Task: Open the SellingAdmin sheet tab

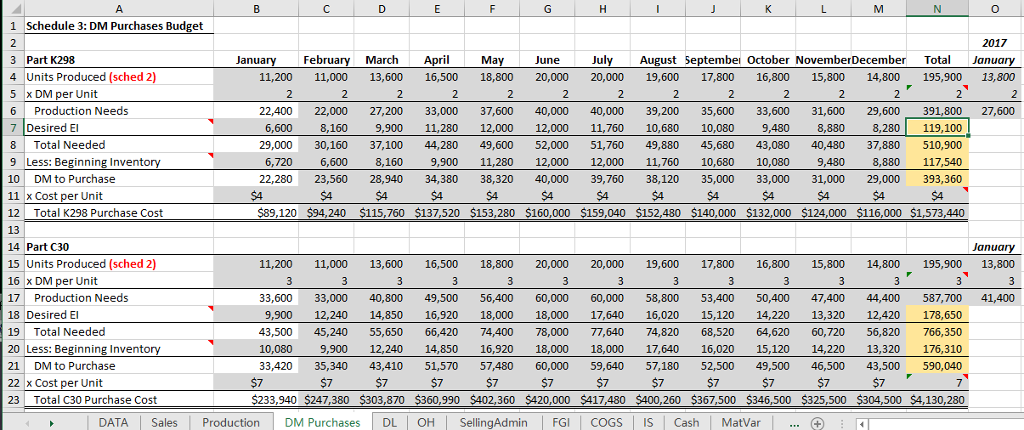Action: click(x=493, y=423)
